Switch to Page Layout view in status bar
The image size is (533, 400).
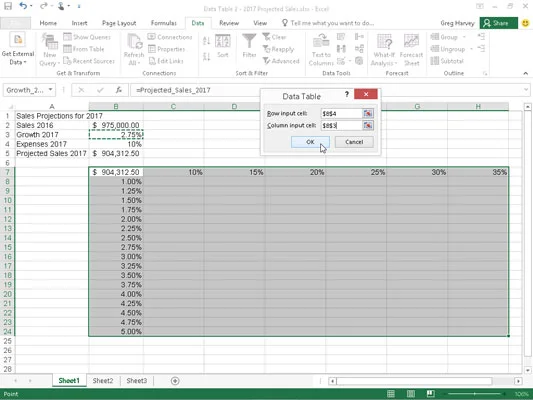click(411, 394)
